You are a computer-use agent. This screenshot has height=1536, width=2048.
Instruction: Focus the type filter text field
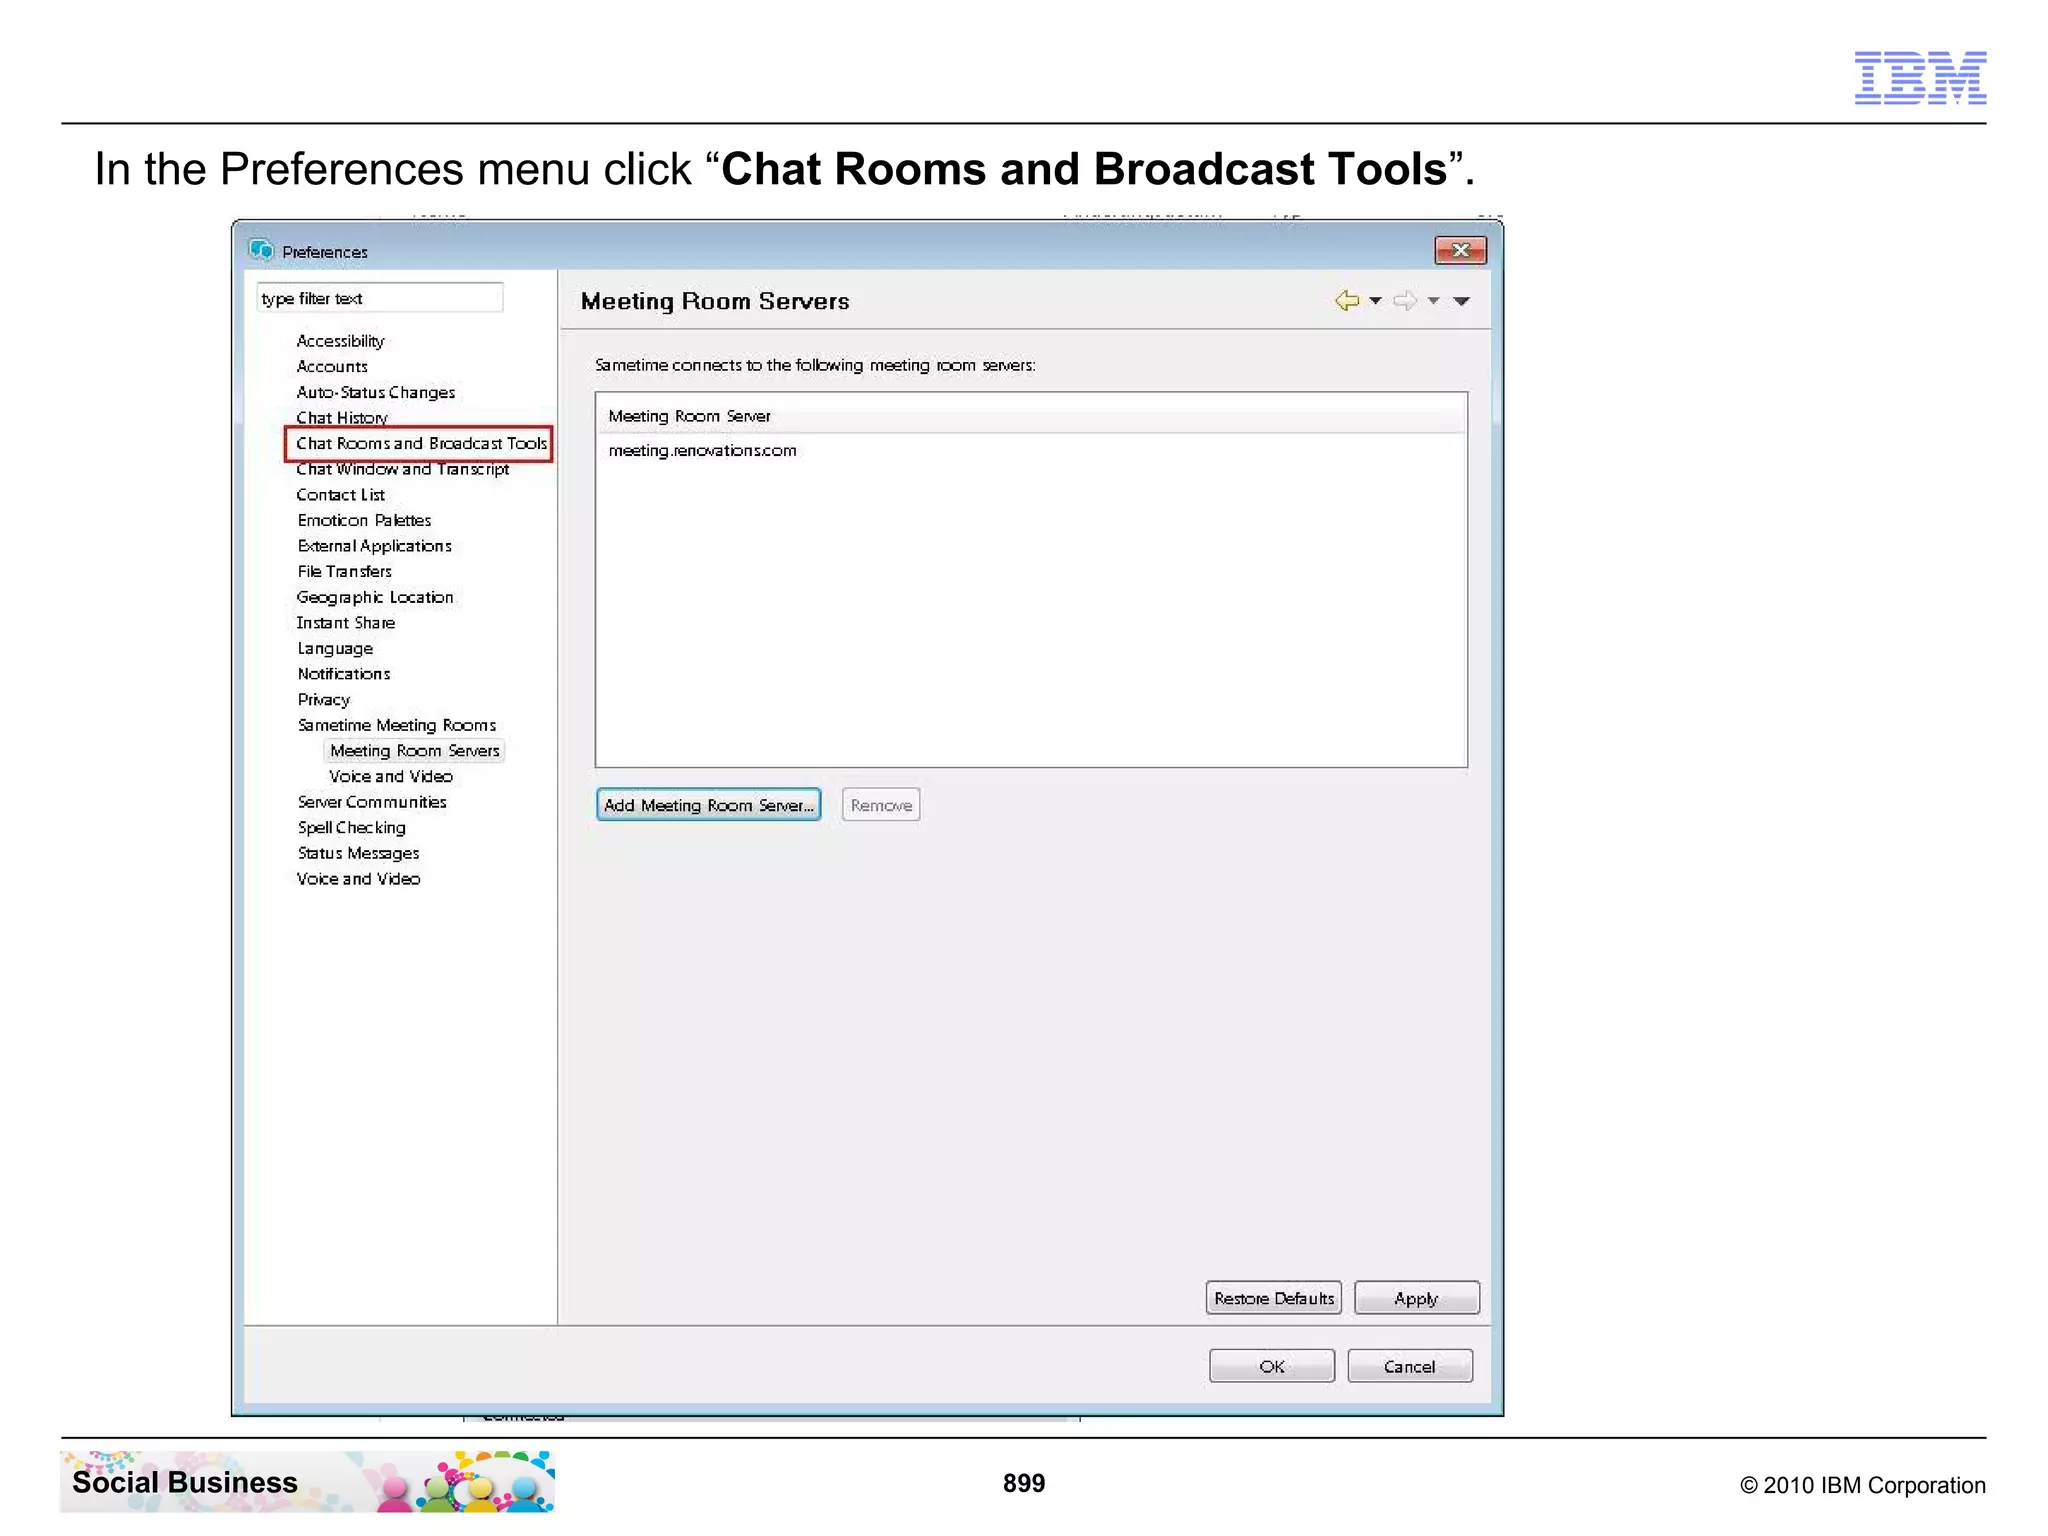(x=380, y=298)
